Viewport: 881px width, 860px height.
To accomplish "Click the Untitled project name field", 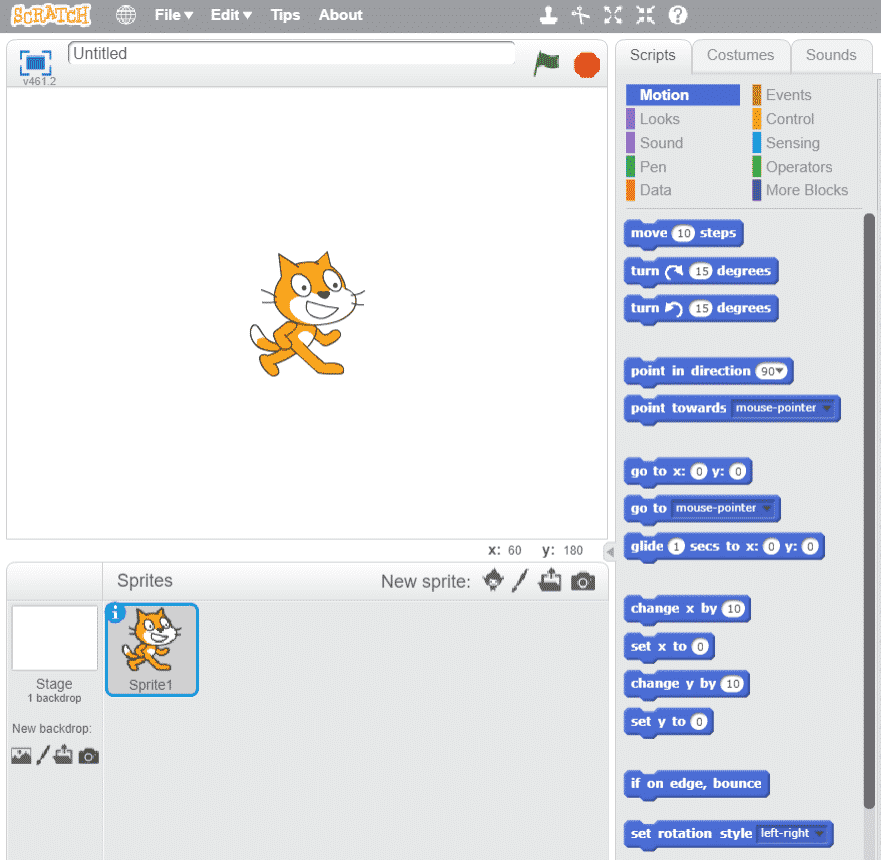I will 290,54.
